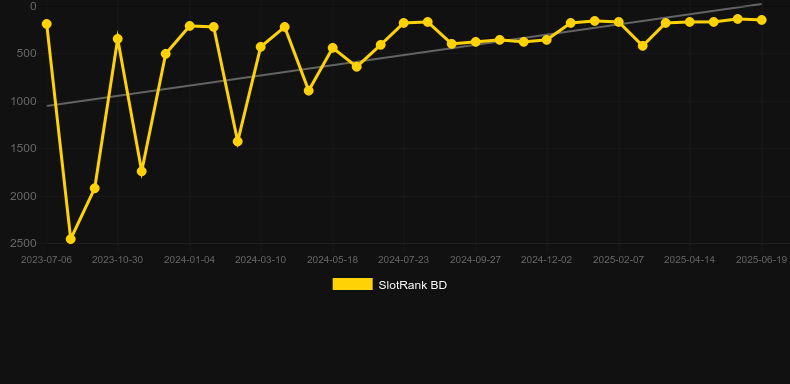Screen dimensions: 790x384
Task: Select the data point above 2025-04-14
Action: (690, 22)
